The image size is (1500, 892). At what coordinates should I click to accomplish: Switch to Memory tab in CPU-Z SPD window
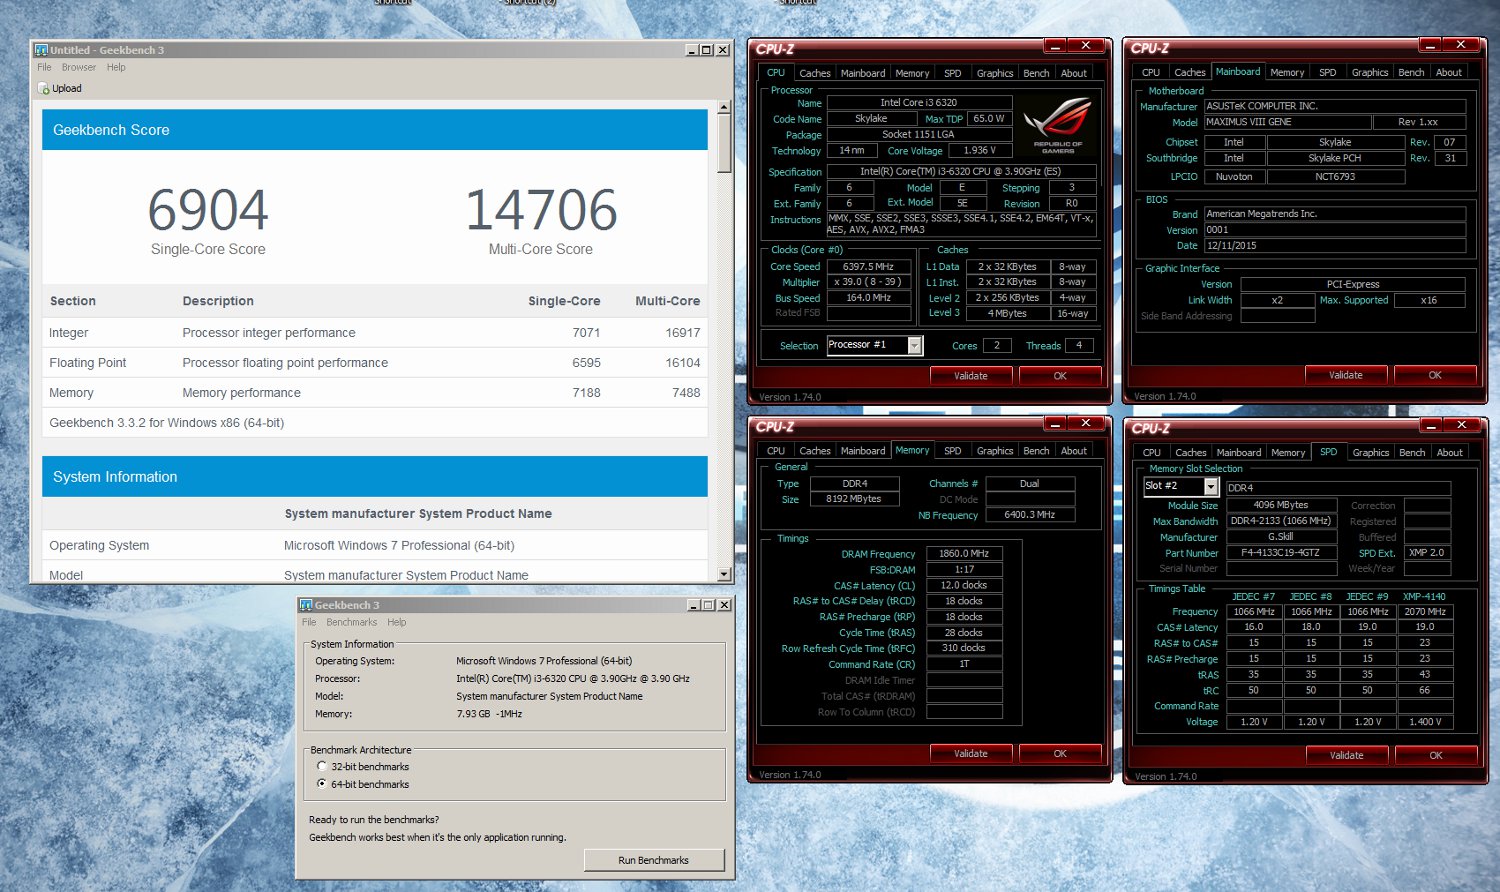[1288, 453]
